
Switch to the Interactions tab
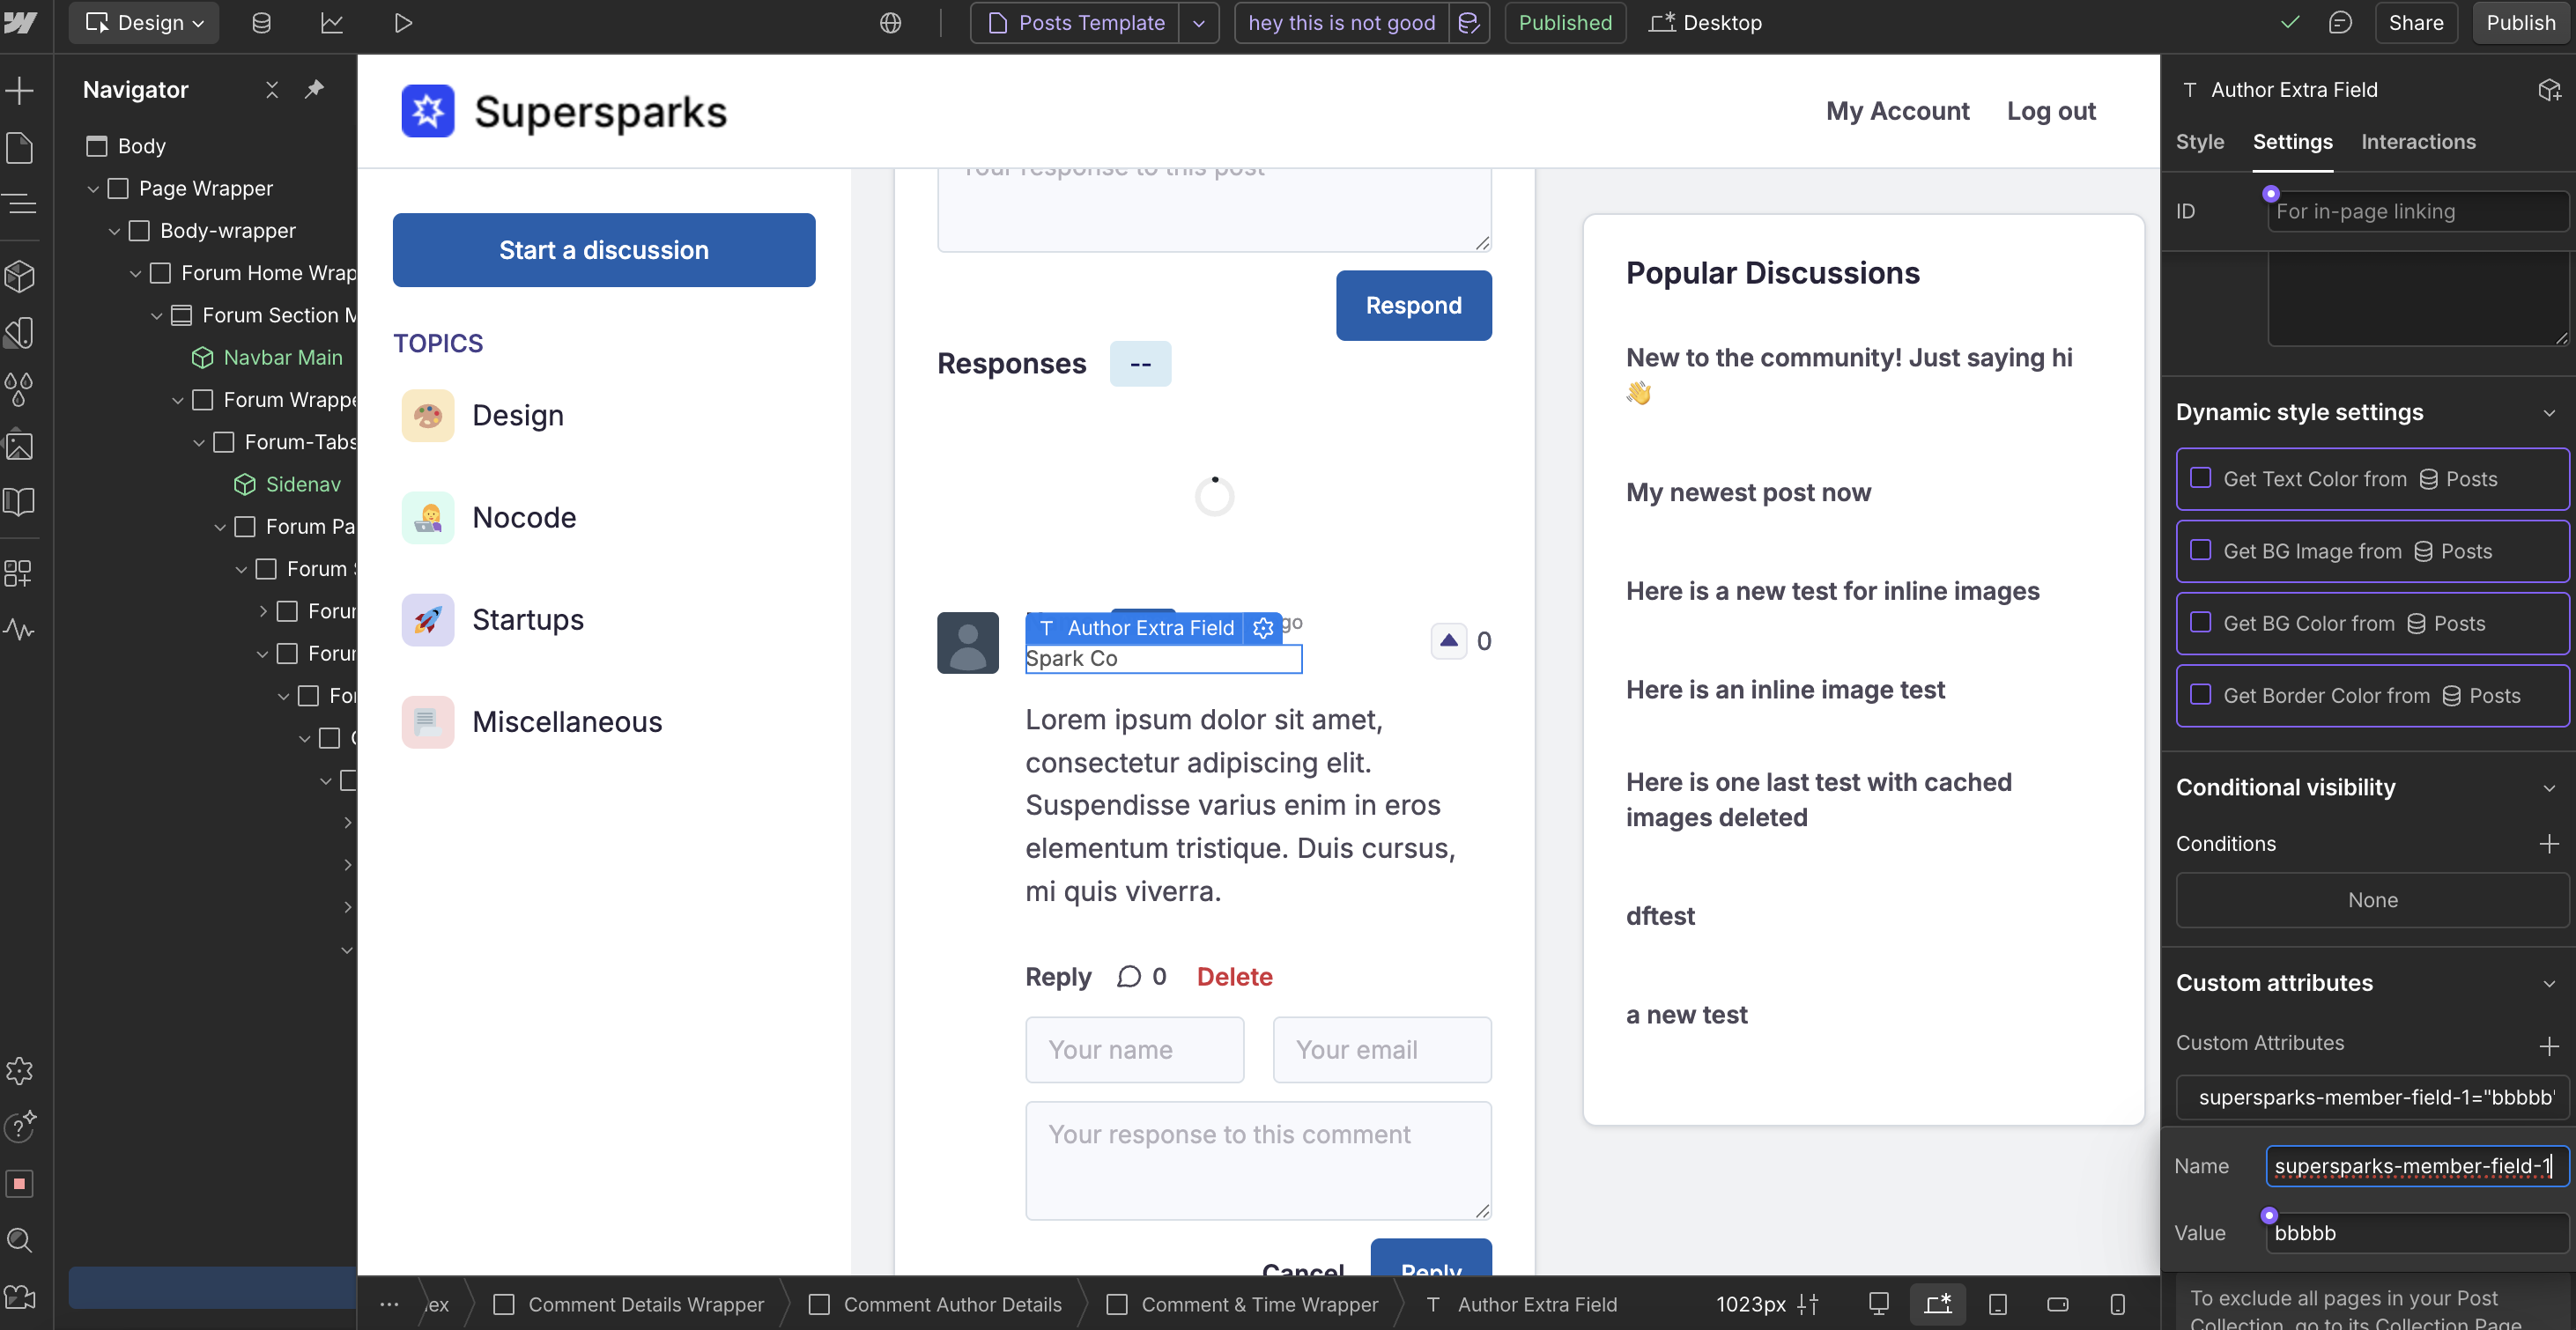2417,141
